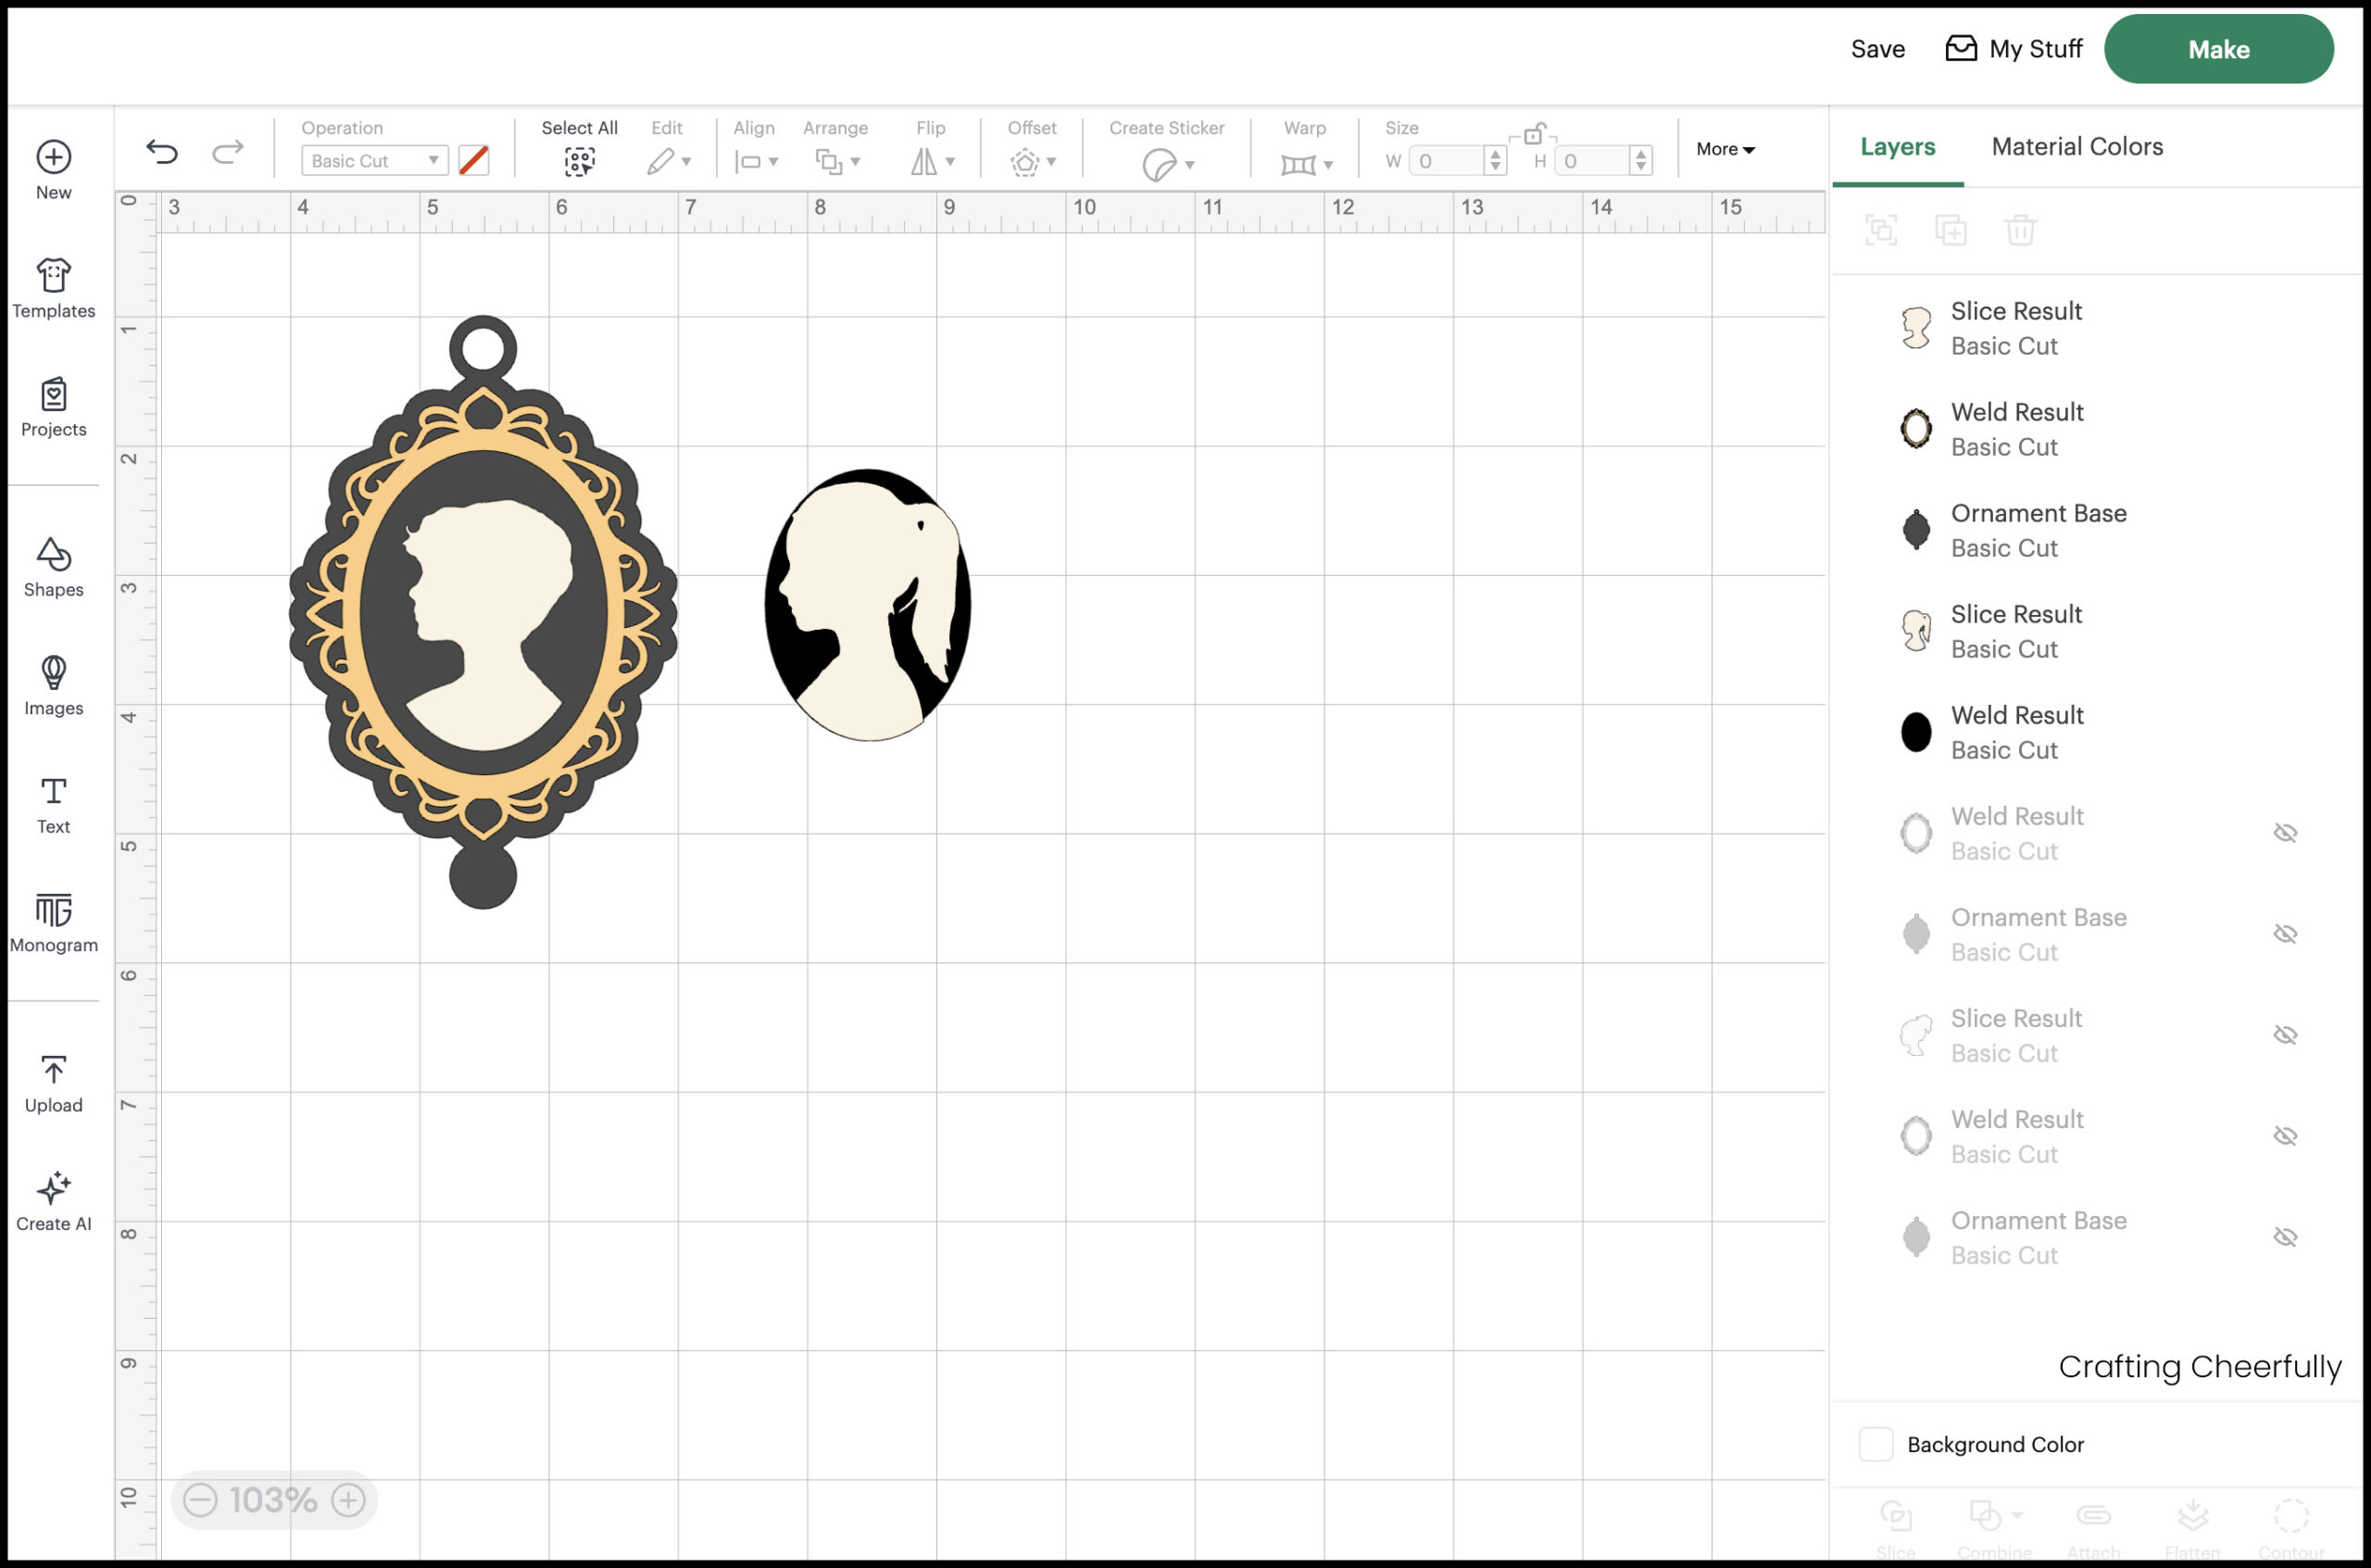This screenshot has width=2371, height=1568.
Task: Switch to the Material Colors tab
Action: [x=2076, y=147]
